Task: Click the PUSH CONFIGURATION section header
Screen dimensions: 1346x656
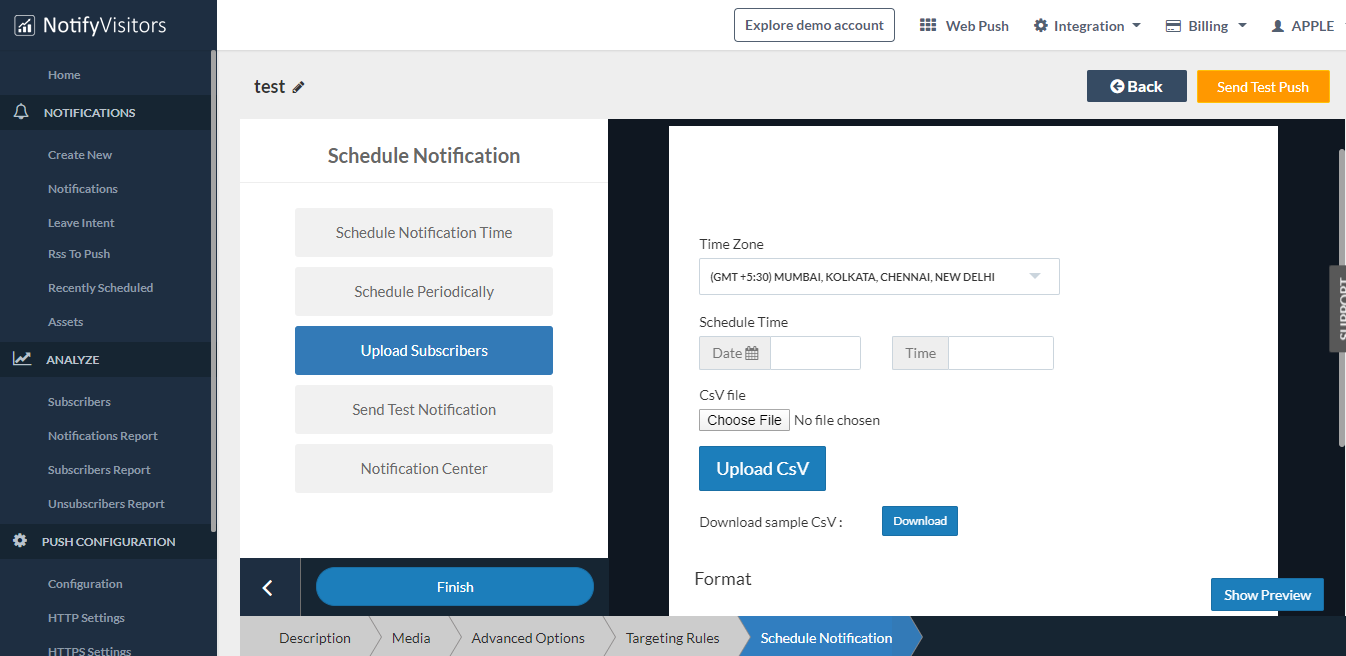Action: tap(105, 541)
